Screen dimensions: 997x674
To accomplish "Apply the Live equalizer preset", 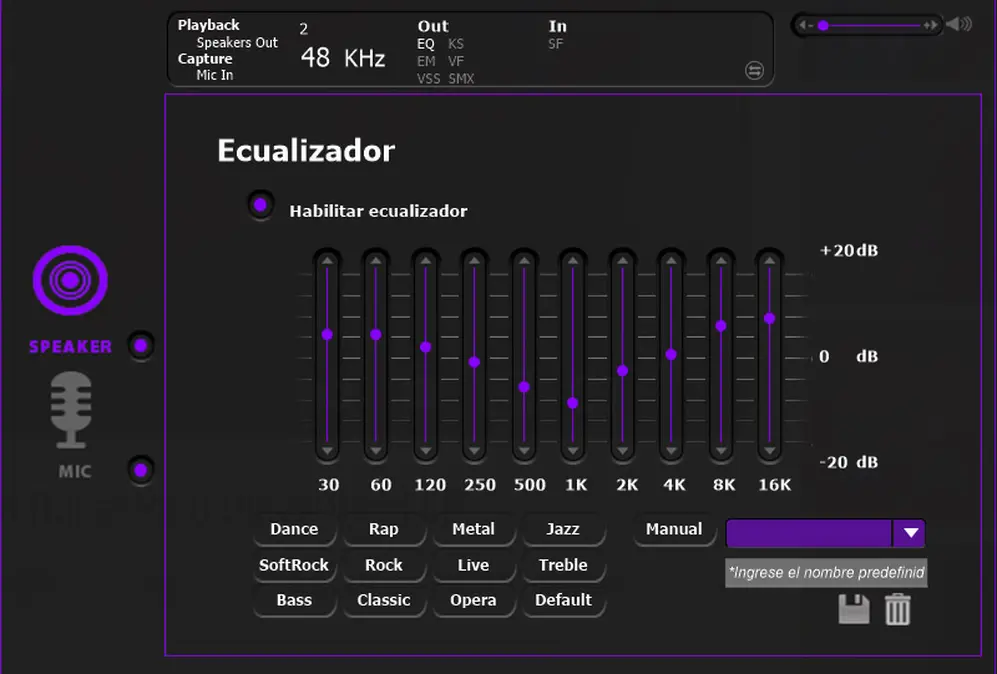I will pyautogui.click(x=473, y=565).
